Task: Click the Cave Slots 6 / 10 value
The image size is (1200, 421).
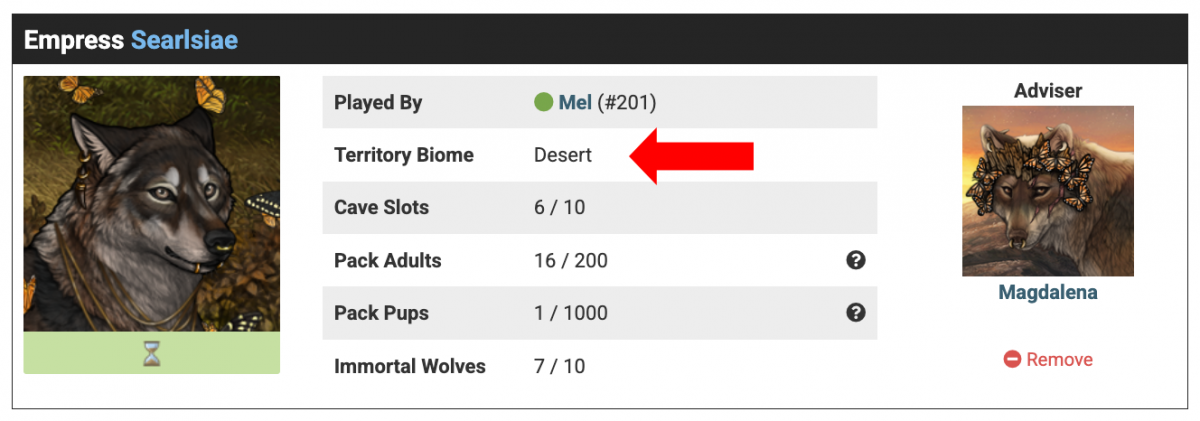Action: [560, 208]
